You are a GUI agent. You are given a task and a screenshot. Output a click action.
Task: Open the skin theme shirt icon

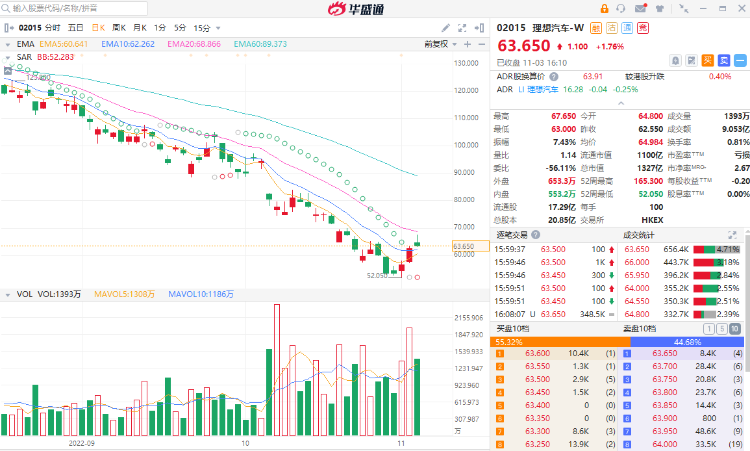(x=660, y=9)
